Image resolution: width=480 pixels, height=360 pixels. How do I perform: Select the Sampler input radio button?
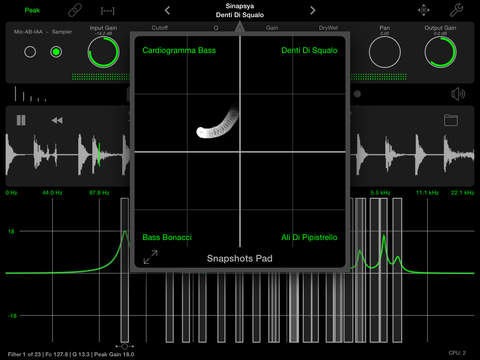[56, 52]
